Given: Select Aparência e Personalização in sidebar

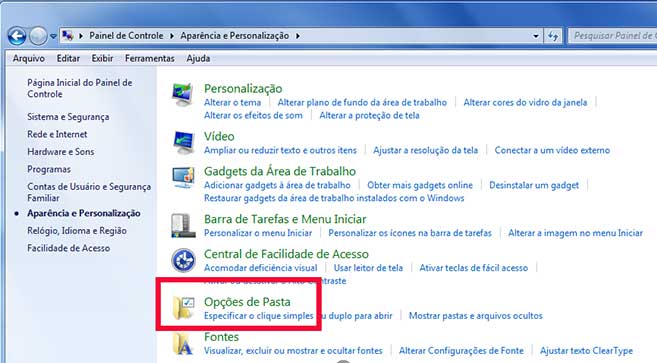Looking at the screenshot, I should point(83,213).
